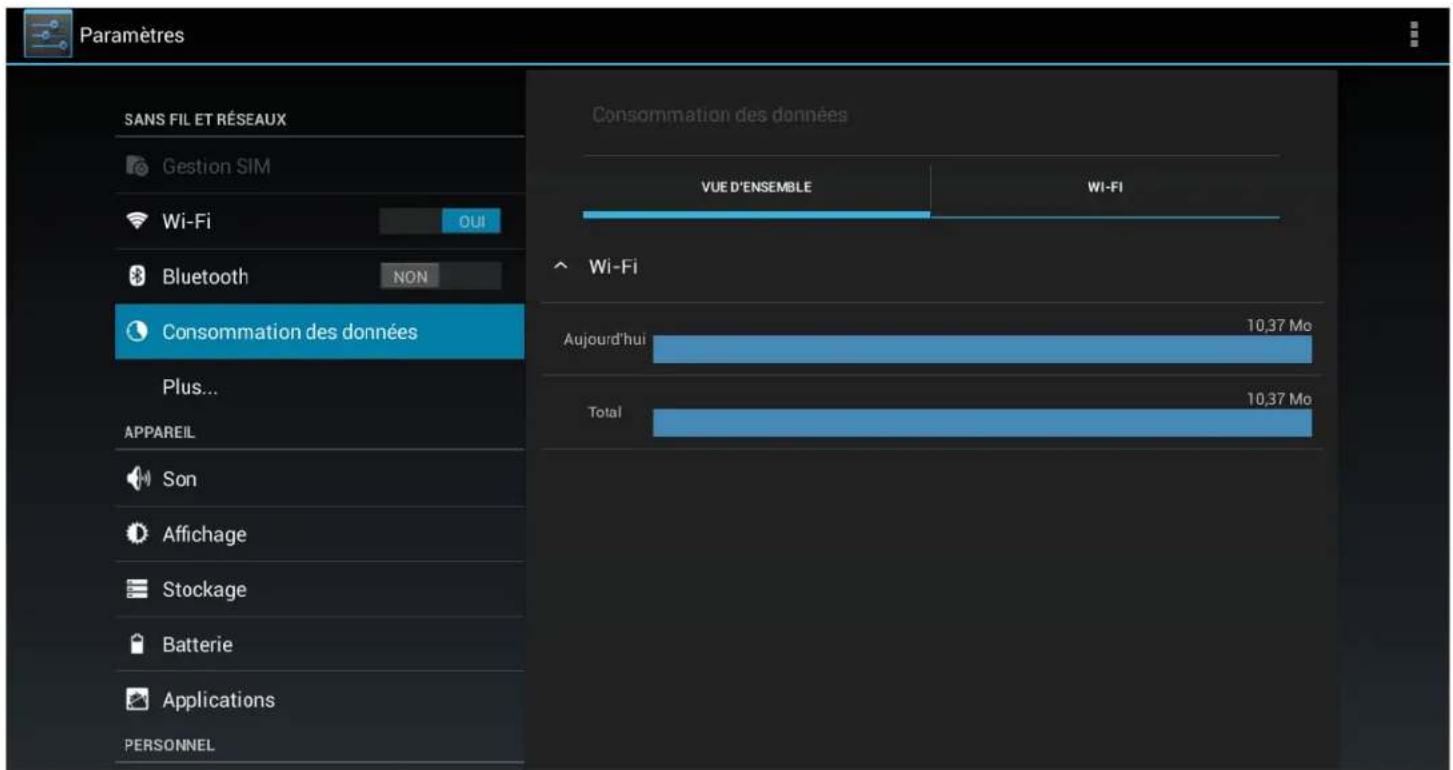The image size is (1453, 770).
Task: Click the APPAREIL section header
Action: click(x=160, y=433)
